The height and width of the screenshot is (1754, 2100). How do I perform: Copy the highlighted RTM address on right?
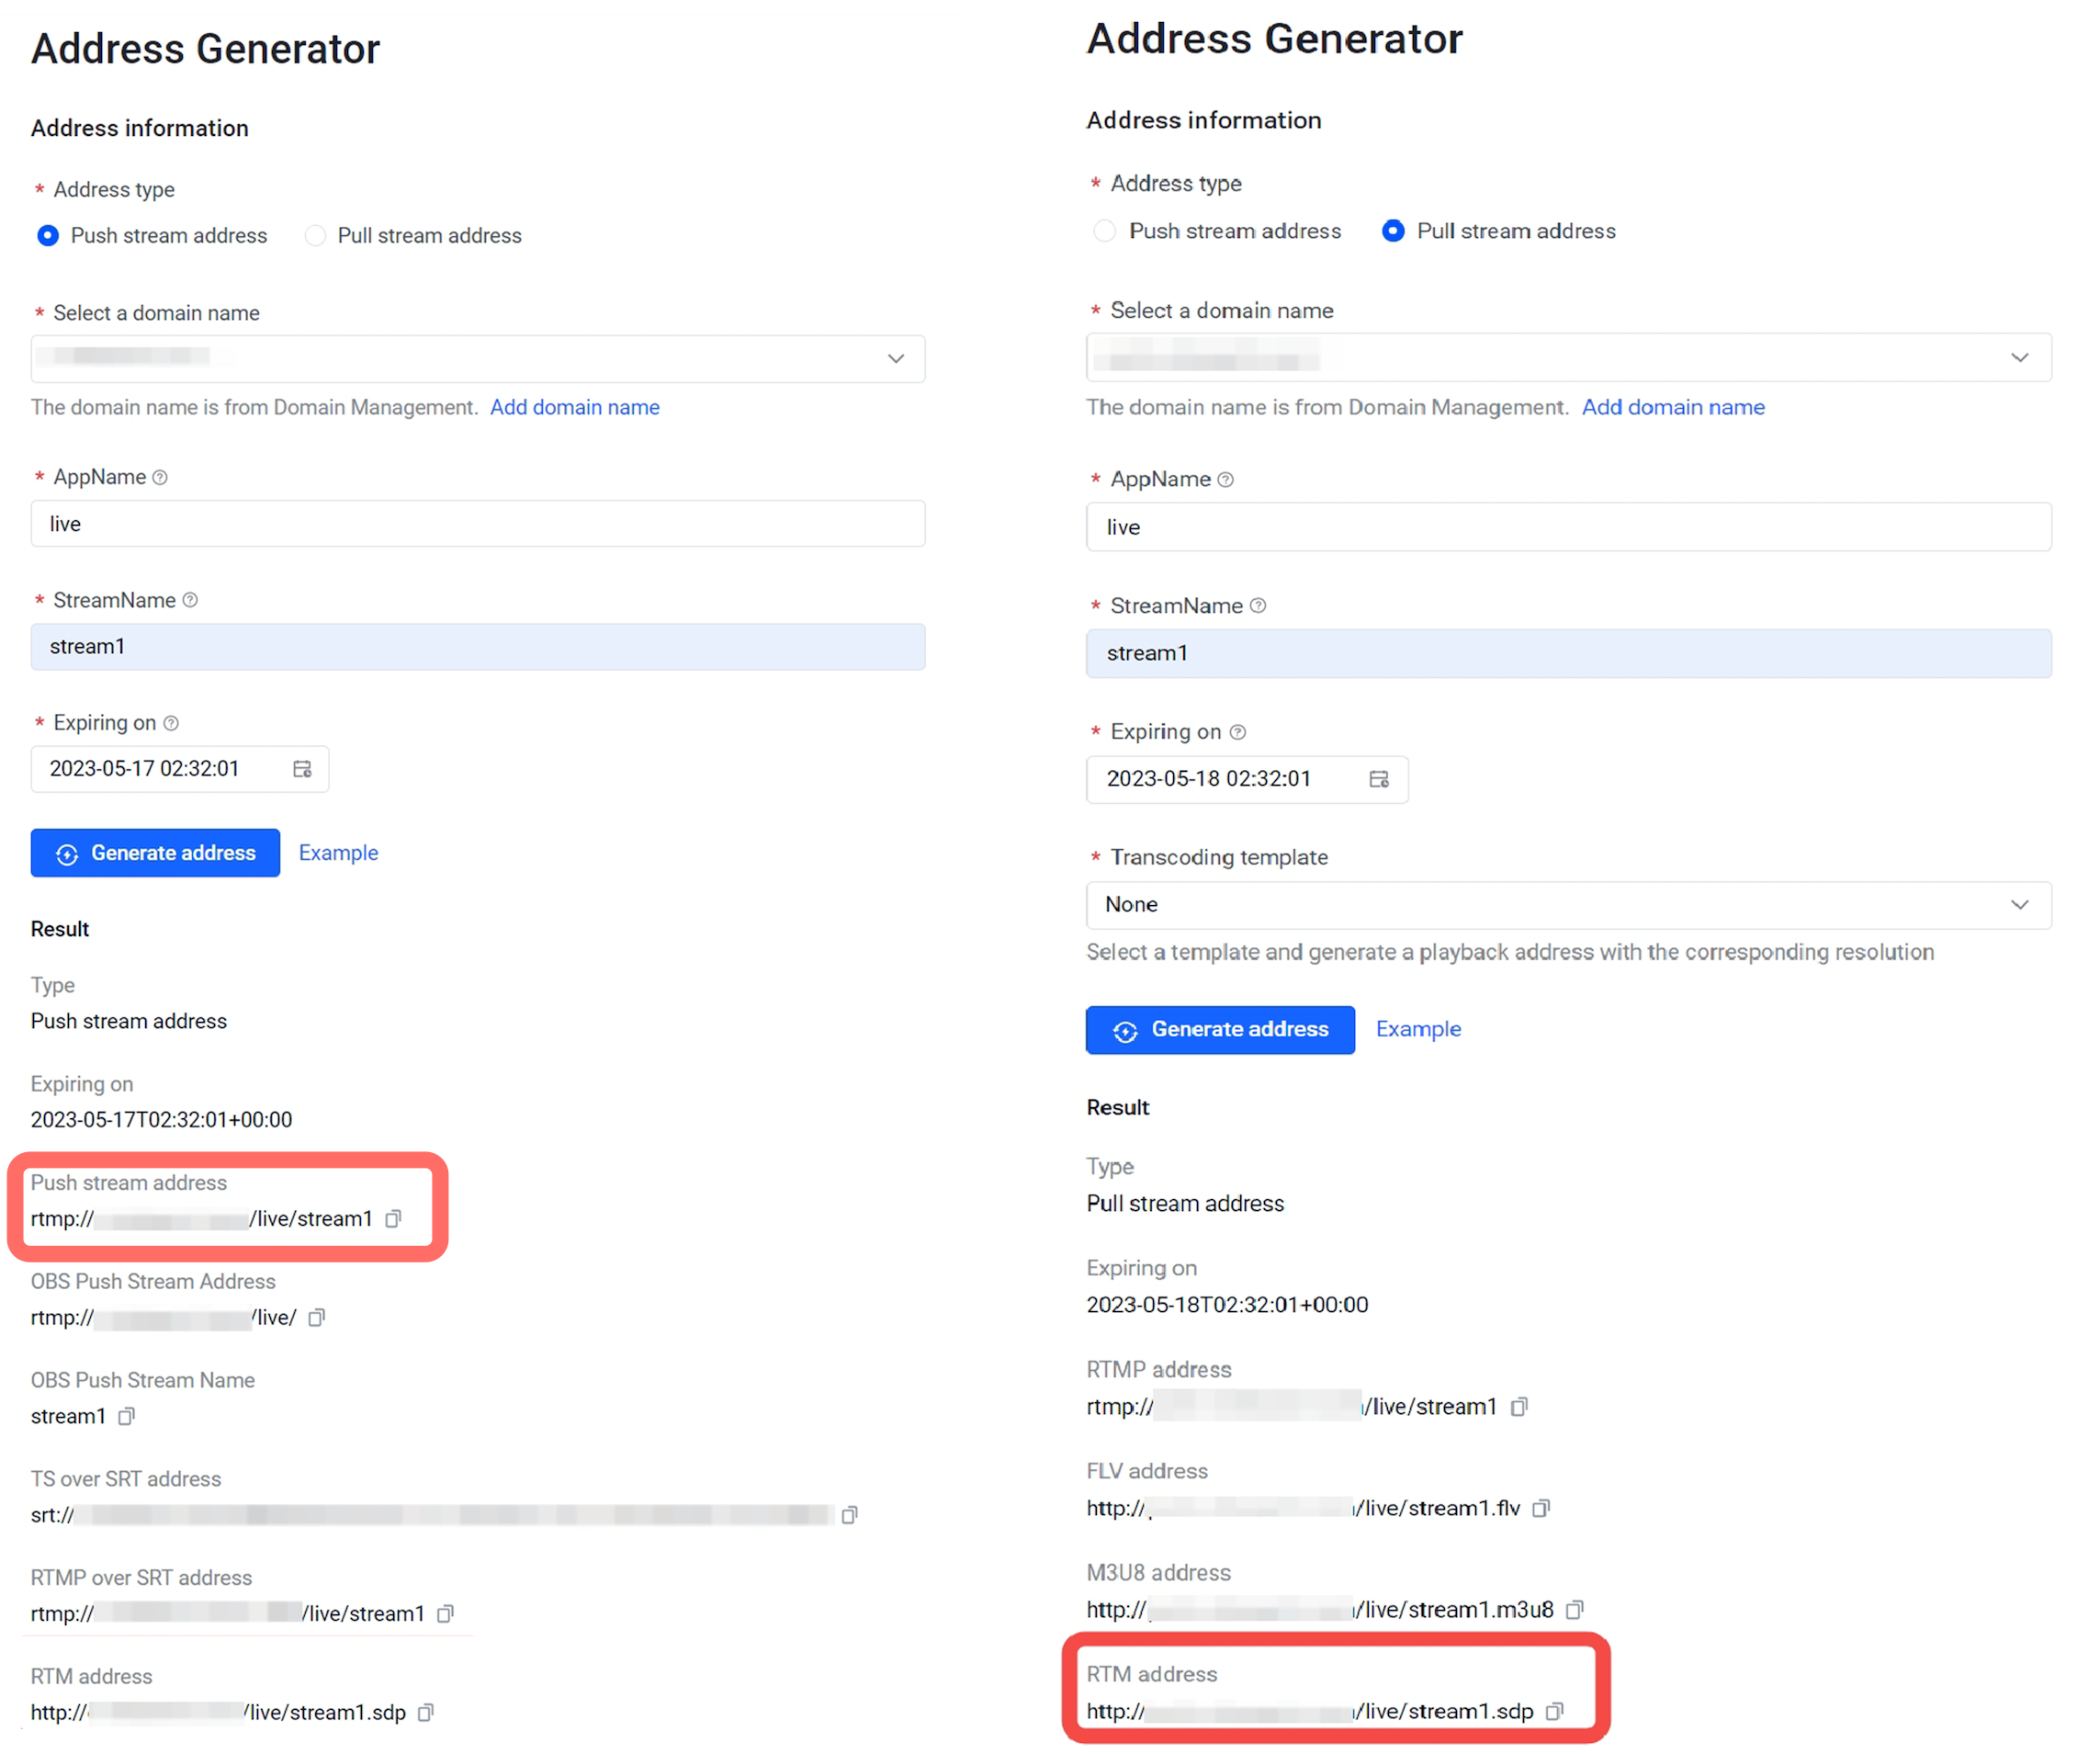(x=1554, y=1711)
